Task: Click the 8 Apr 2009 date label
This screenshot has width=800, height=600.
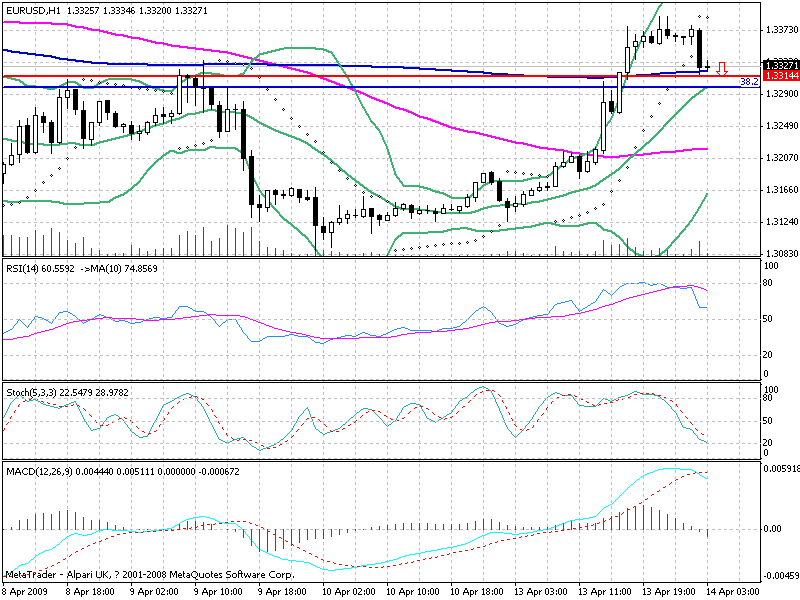Action: [x=26, y=591]
